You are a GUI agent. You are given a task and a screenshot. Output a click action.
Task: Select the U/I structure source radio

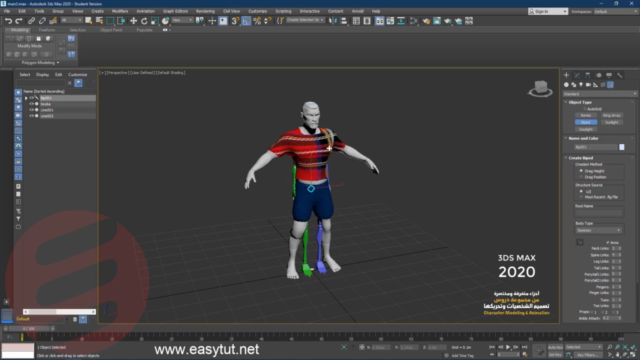pyautogui.click(x=581, y=191)
